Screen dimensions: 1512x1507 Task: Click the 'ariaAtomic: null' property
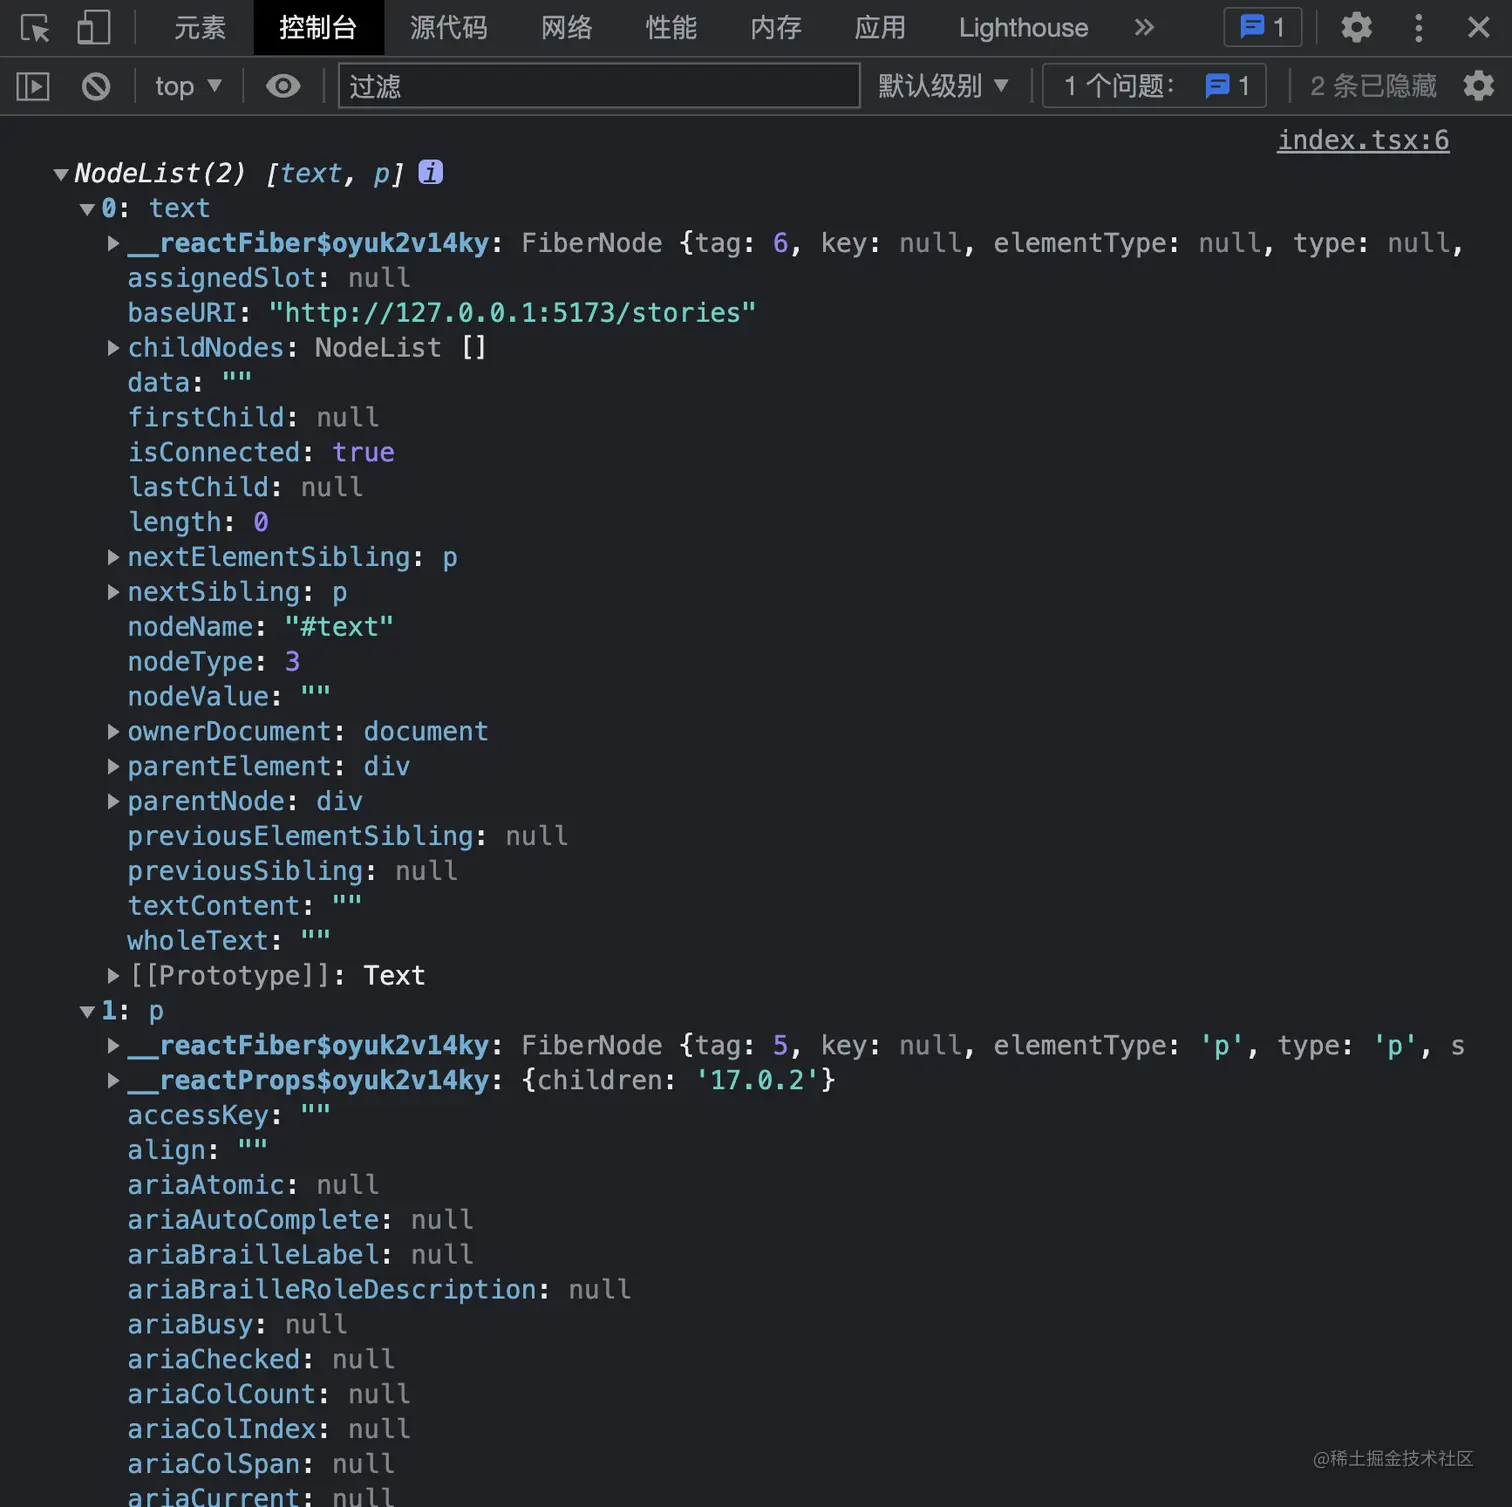point(253,1185)
